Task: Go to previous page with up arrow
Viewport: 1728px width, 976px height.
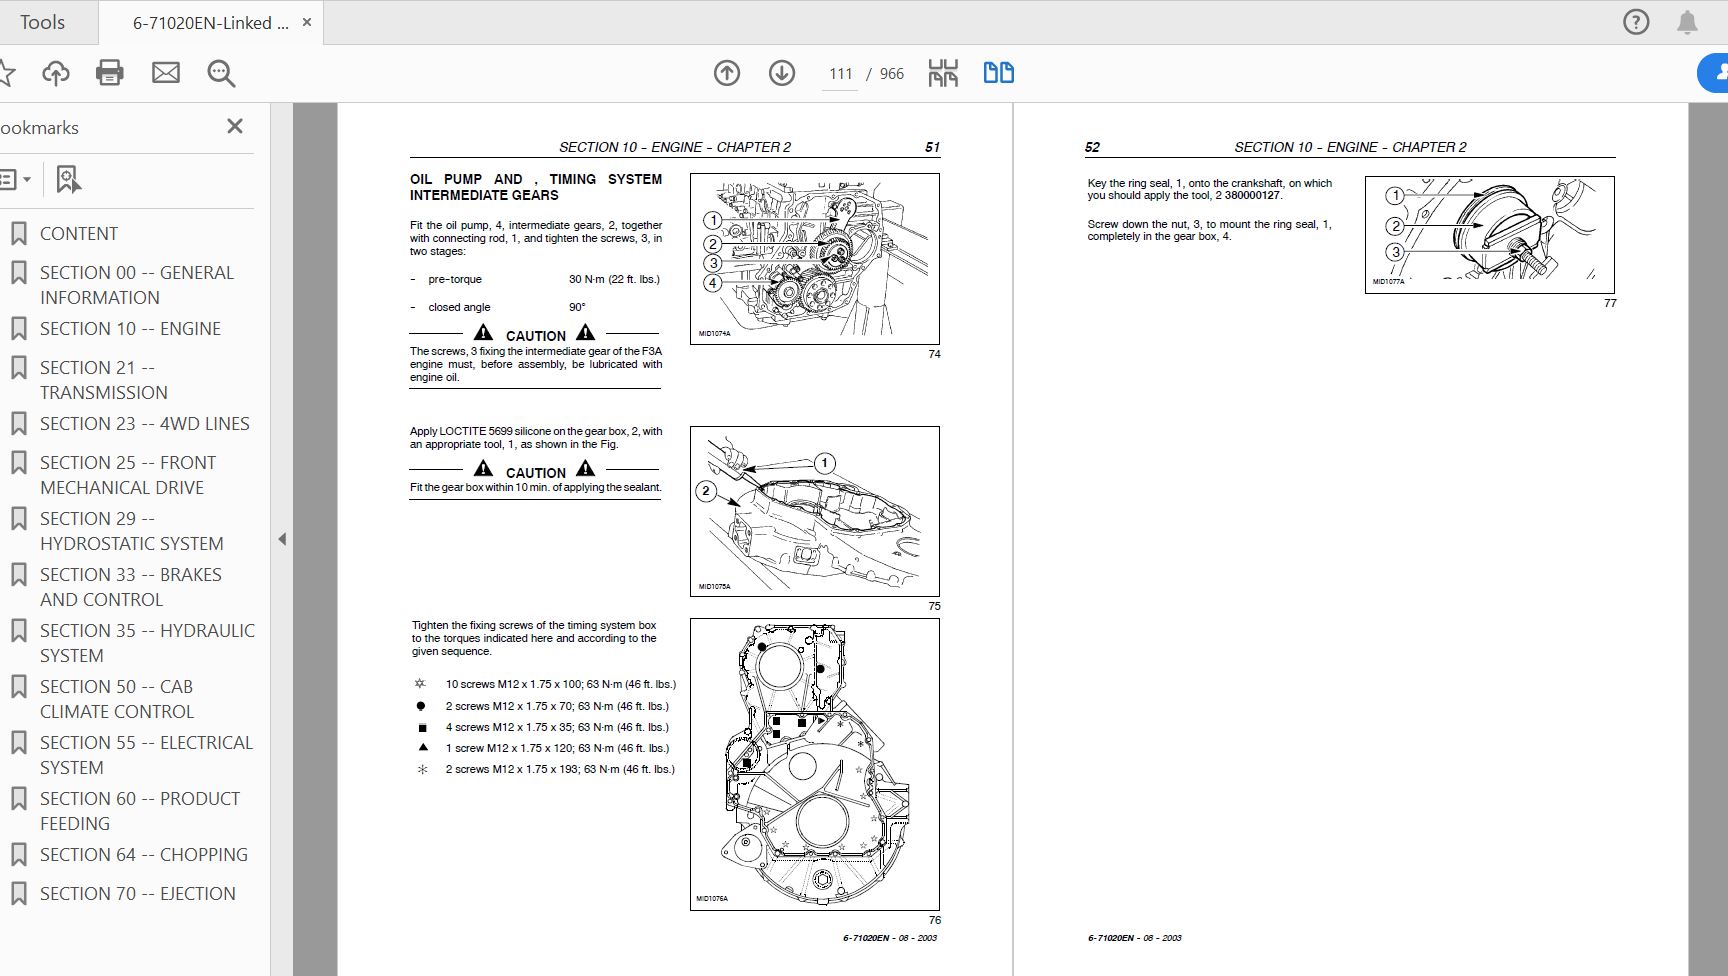Action: [727, 73]
